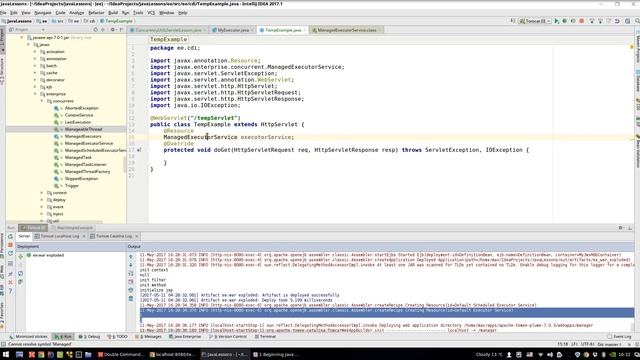Image resolution: width=640 pixels, height=360 pixels.
Task: Open the Navigate menu
Action: coord(42,13)
